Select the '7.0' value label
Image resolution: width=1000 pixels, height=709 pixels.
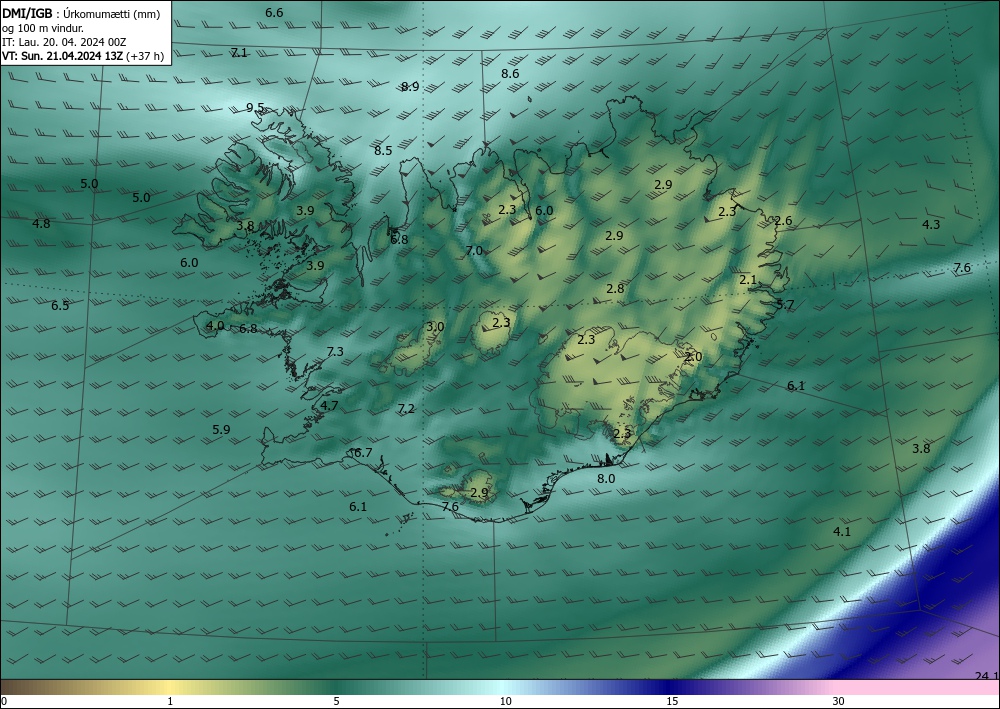pyautogui.click(x=474, y=251)
